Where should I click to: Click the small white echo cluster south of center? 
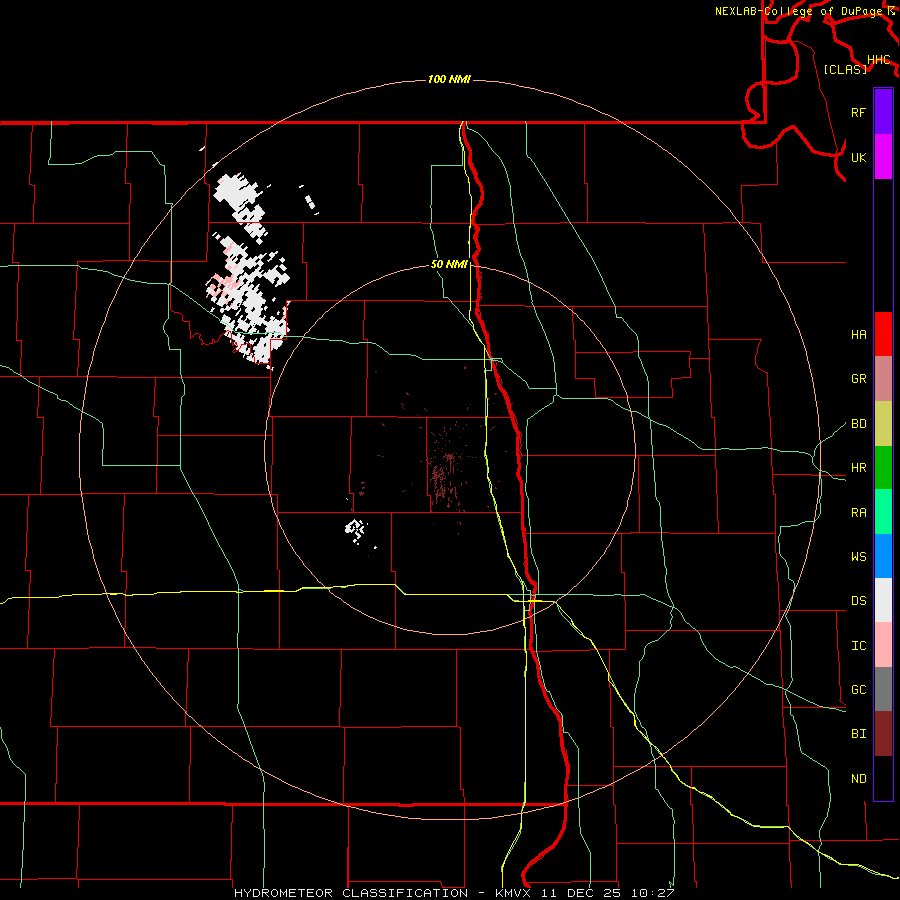tap(356, 530)
